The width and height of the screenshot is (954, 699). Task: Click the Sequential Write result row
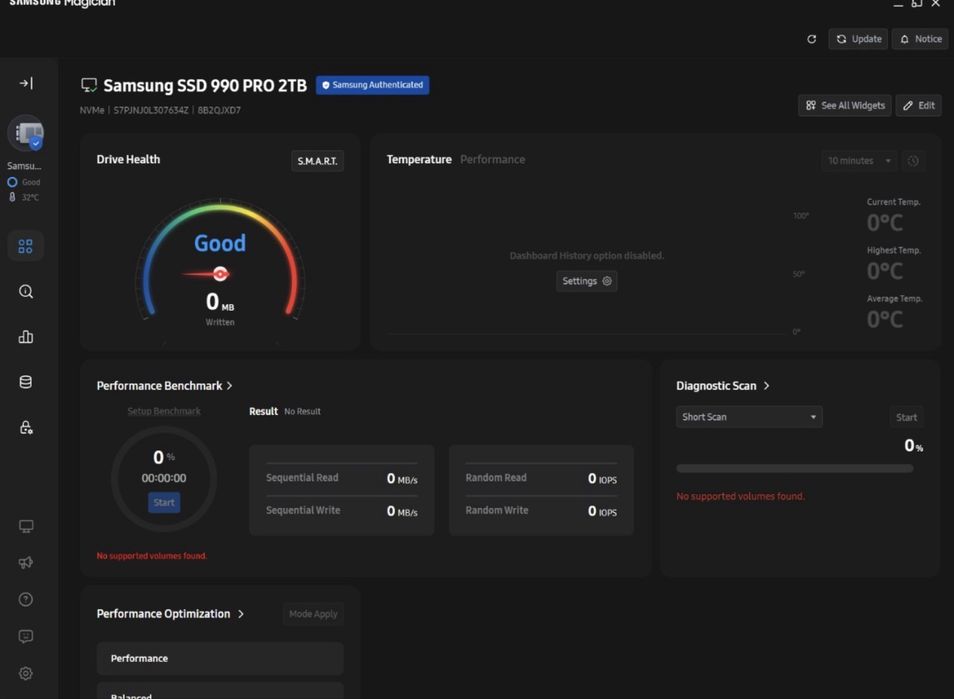pos(342,510)
